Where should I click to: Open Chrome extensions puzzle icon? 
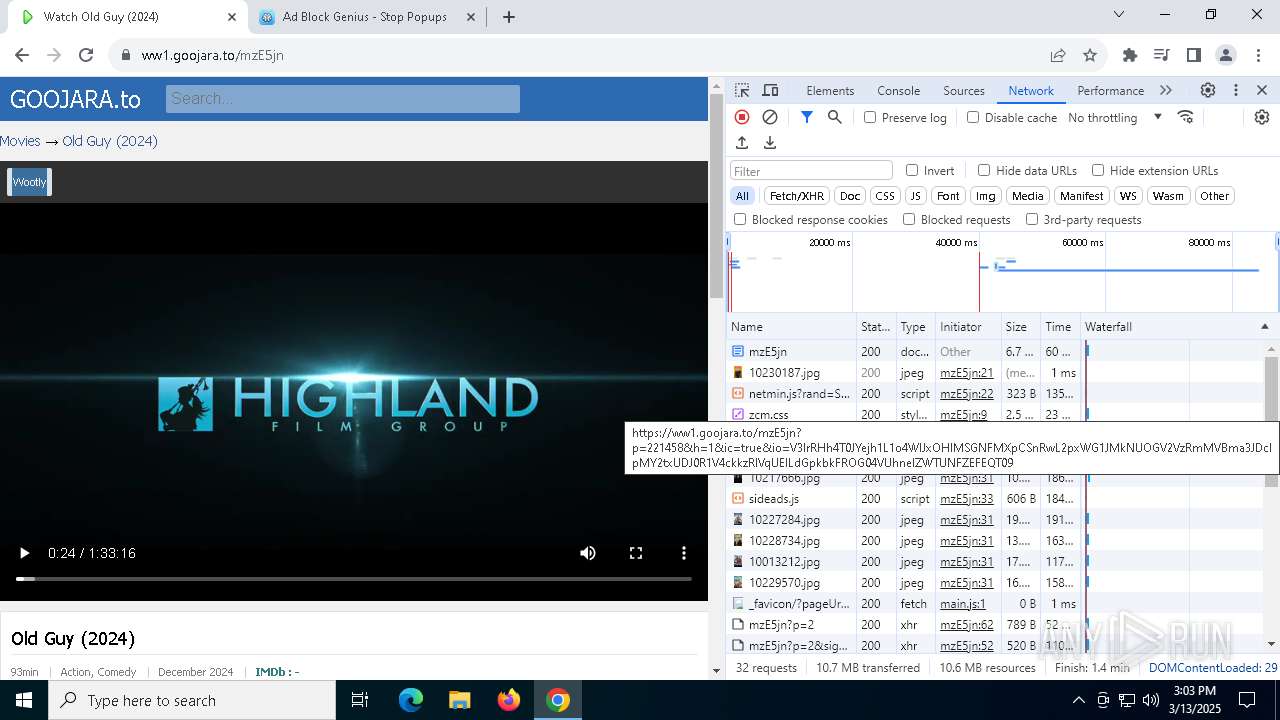[x=1130, y=55]
